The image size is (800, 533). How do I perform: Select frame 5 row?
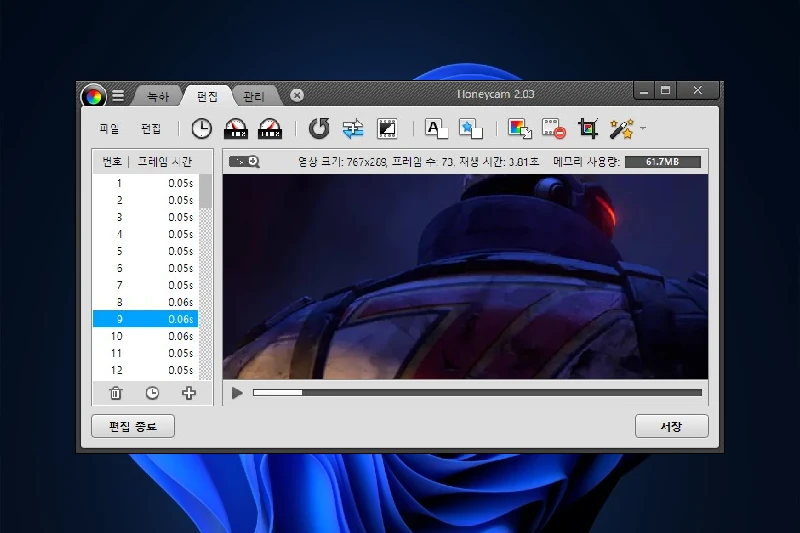[145, 251]
